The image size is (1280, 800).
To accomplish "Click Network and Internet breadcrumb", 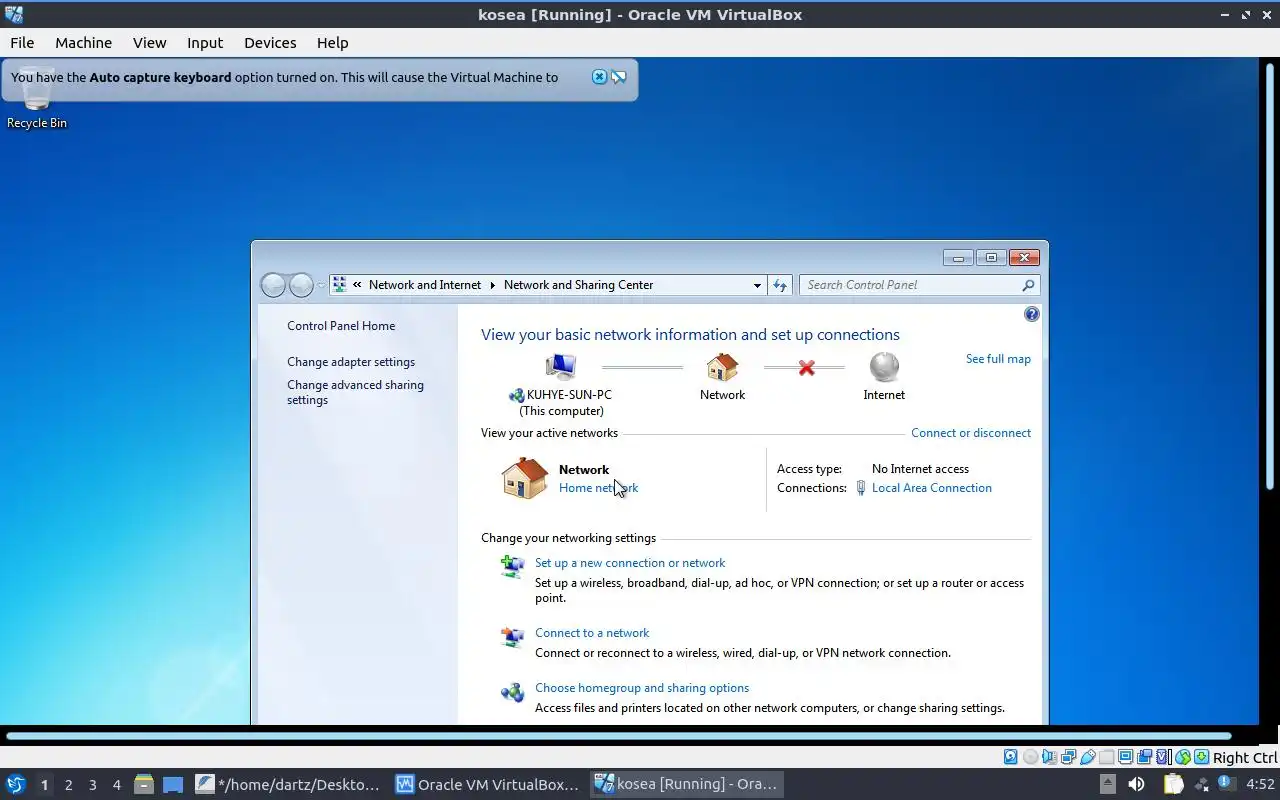I will point(425,285).
